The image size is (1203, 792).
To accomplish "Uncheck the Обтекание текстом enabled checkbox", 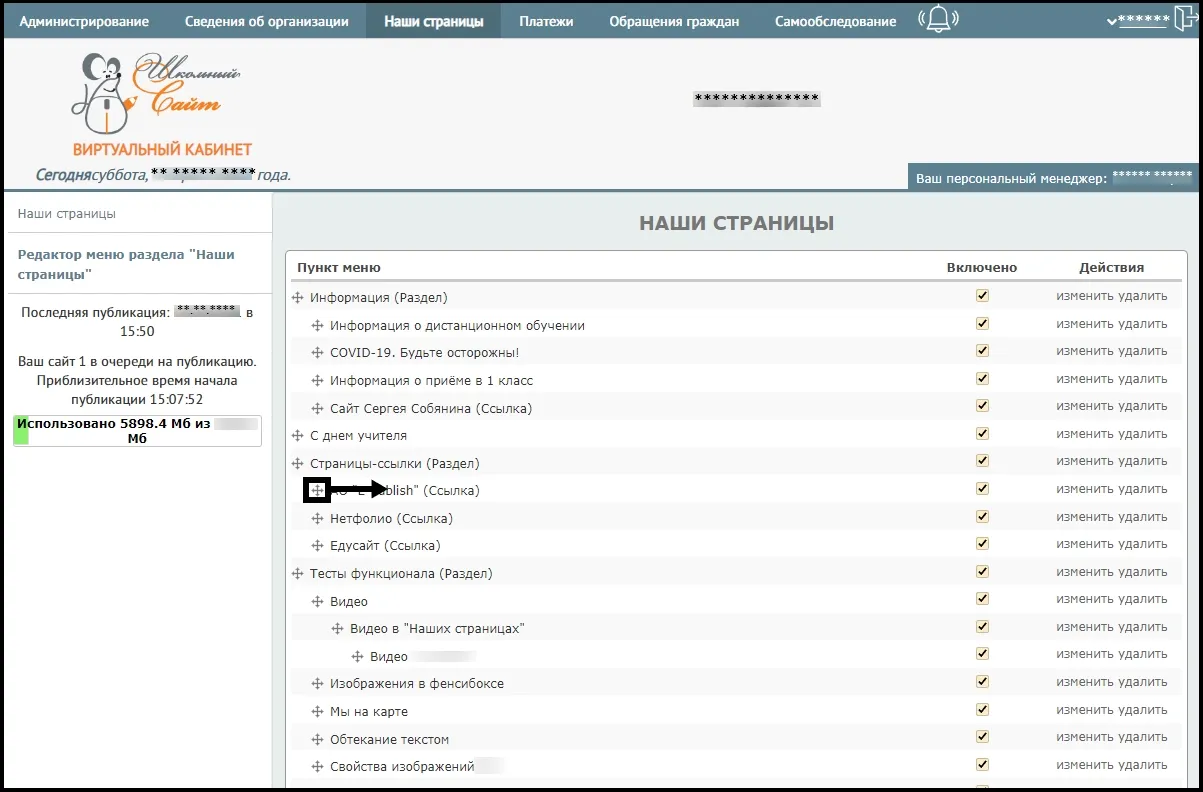I will coord(982,737).
